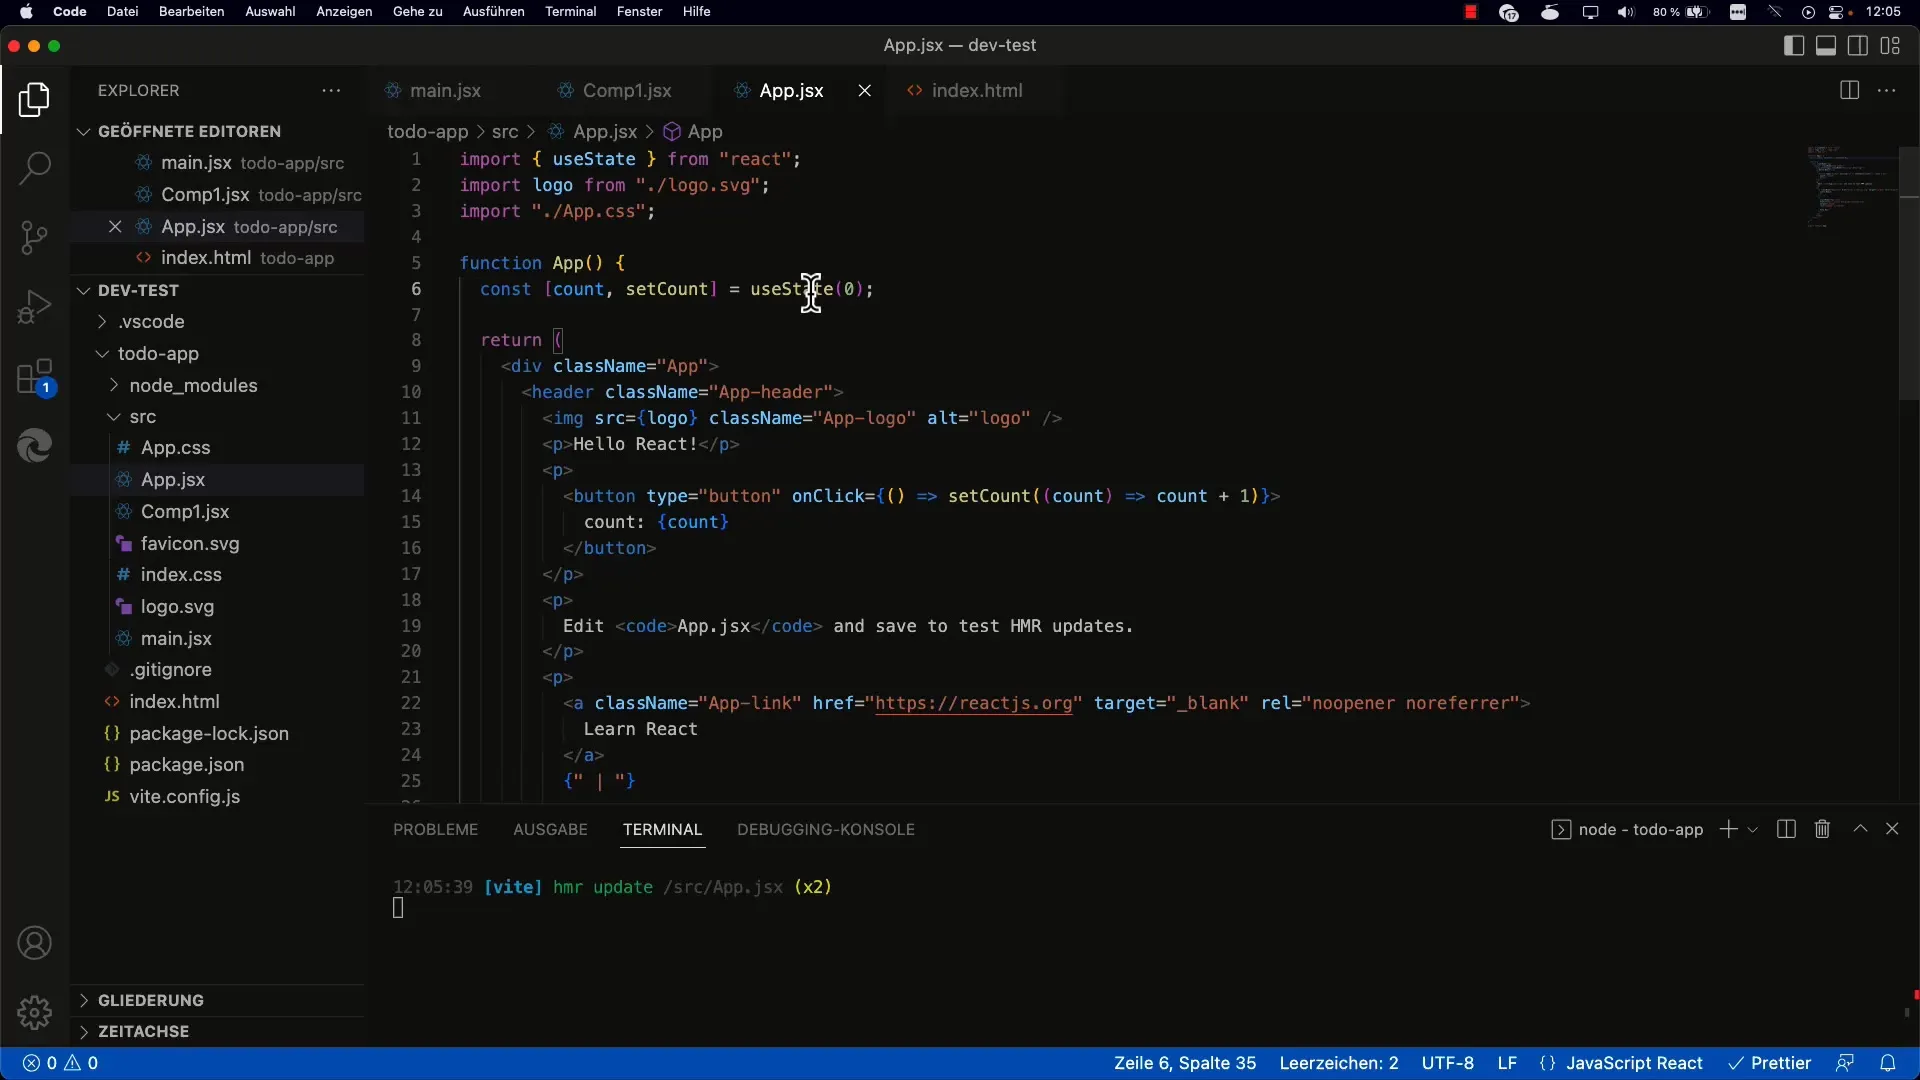Open the Extensions view with badge
The height and width of the screenshot is (1080, 1920).
pyautogui.click(x=35, y=378)
